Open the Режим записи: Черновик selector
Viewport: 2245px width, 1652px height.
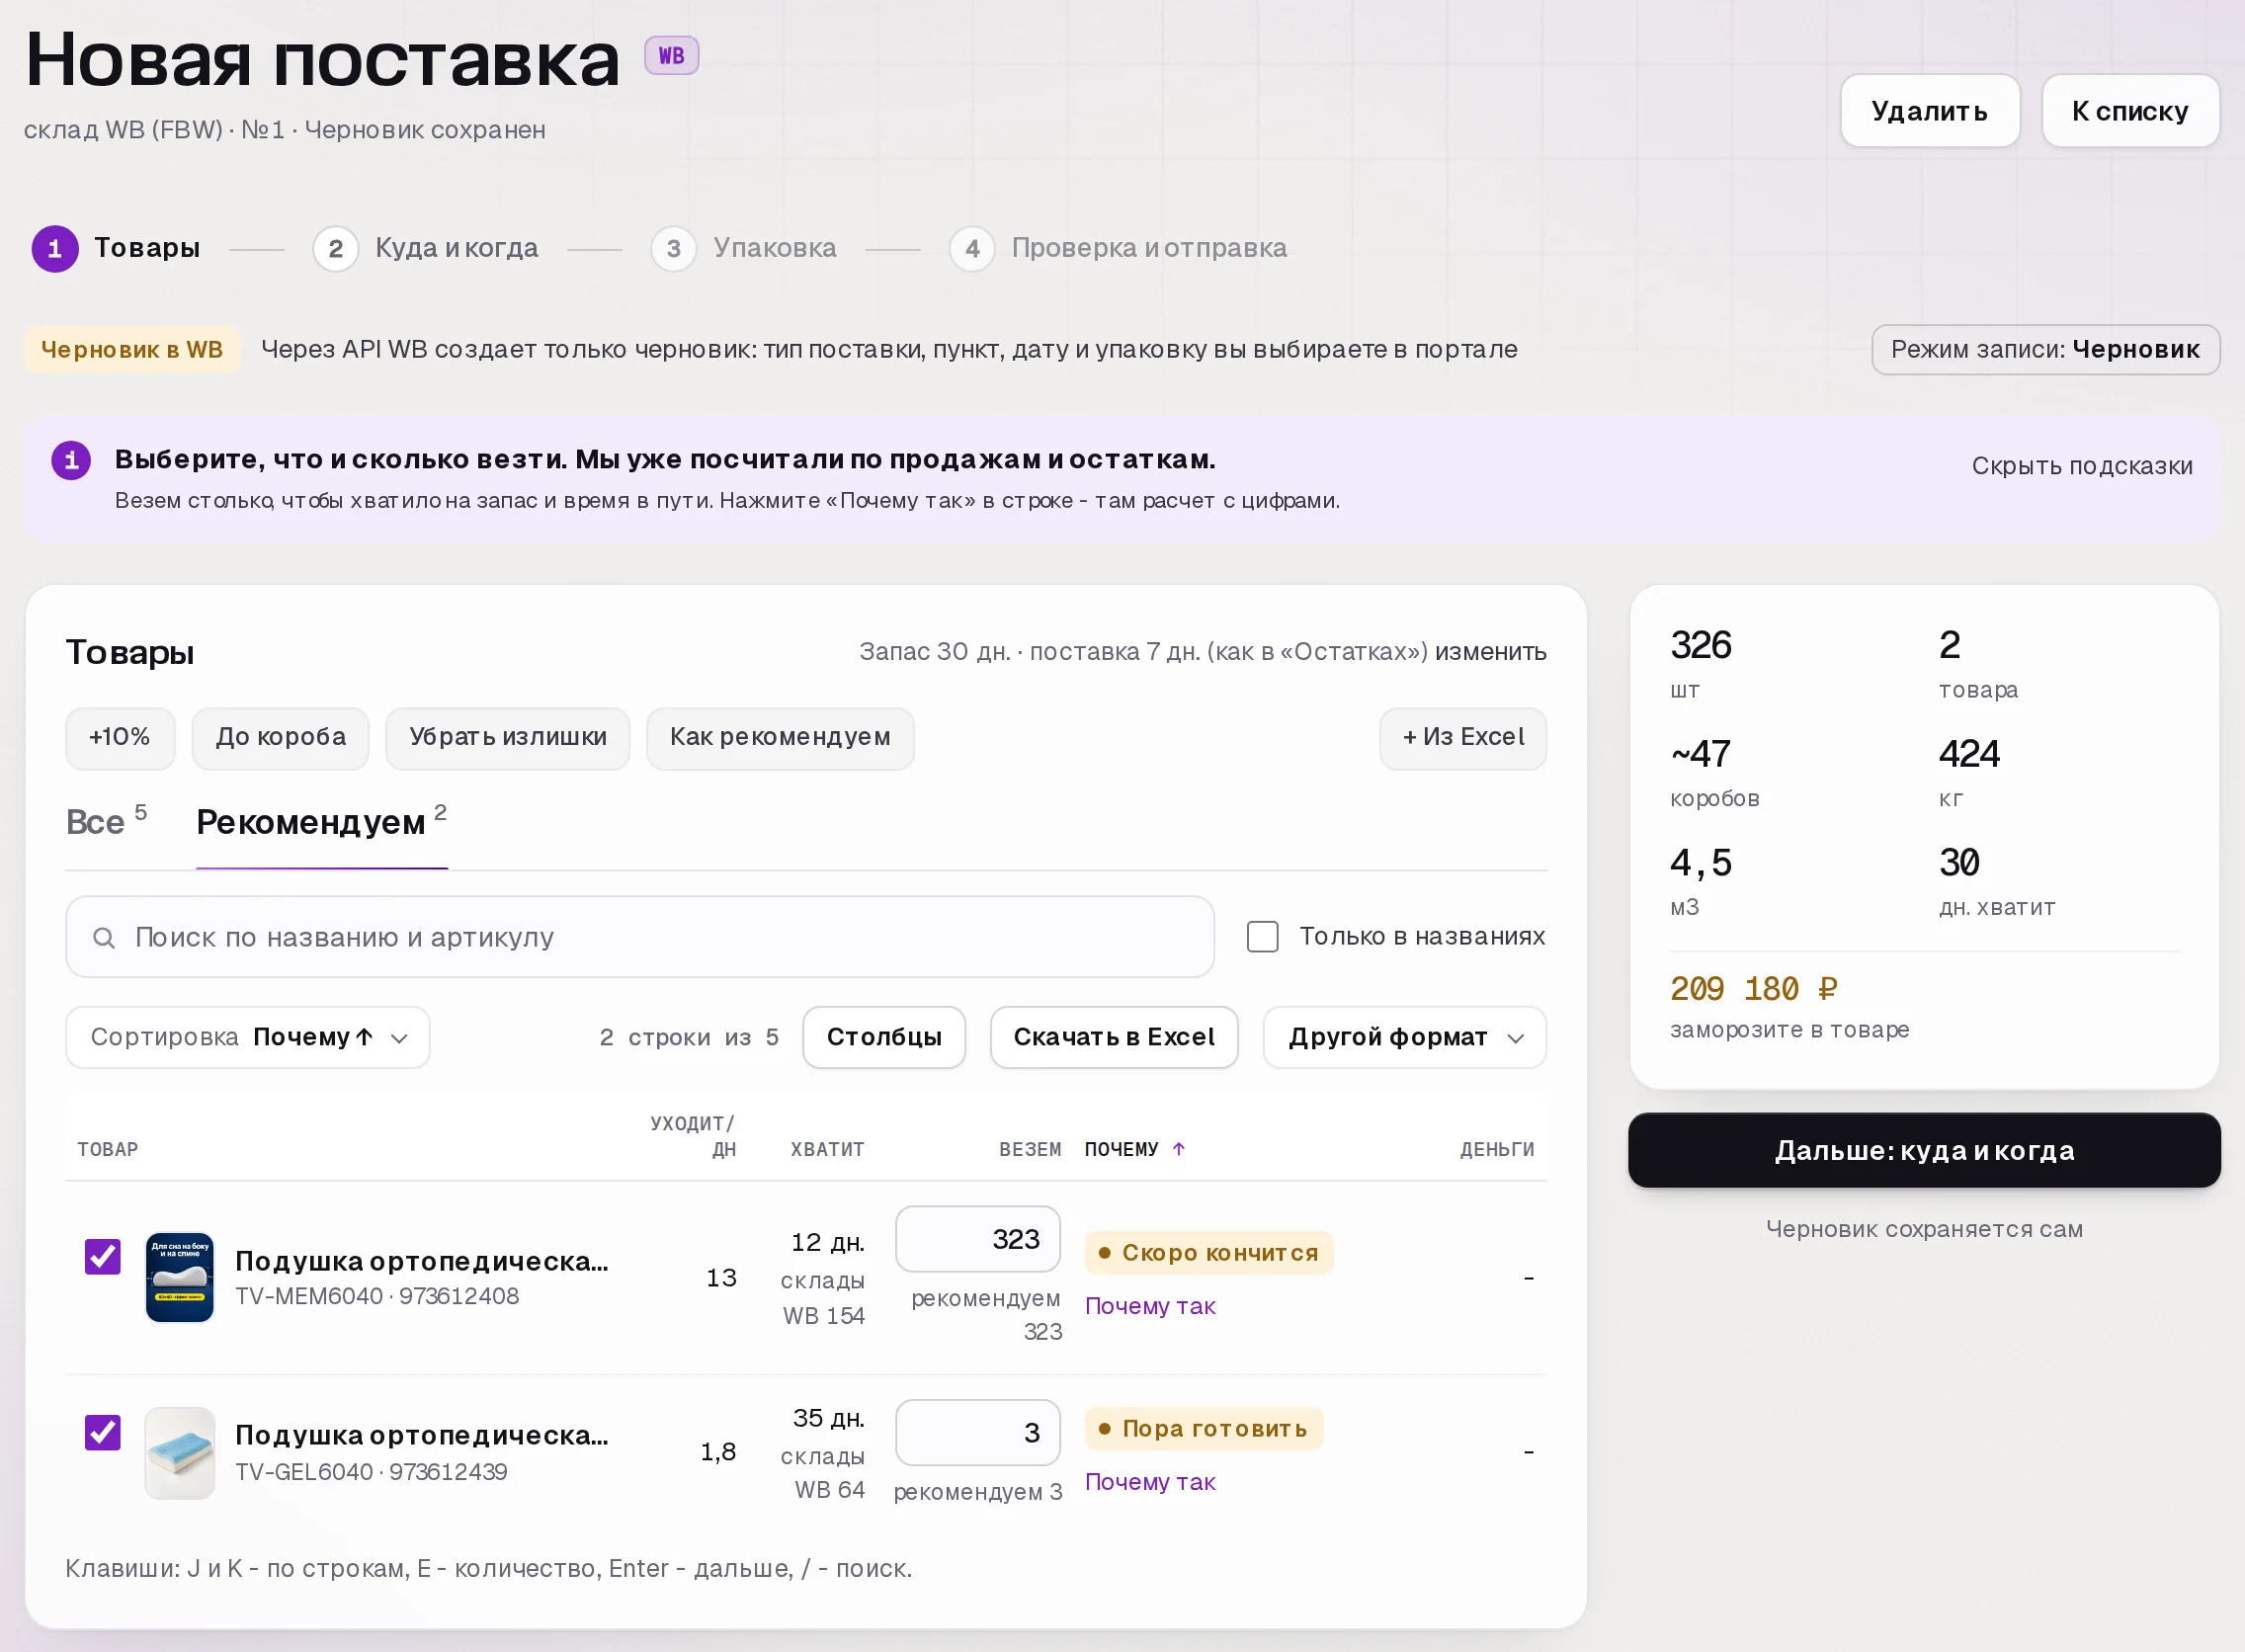[x=2045, y=349]
